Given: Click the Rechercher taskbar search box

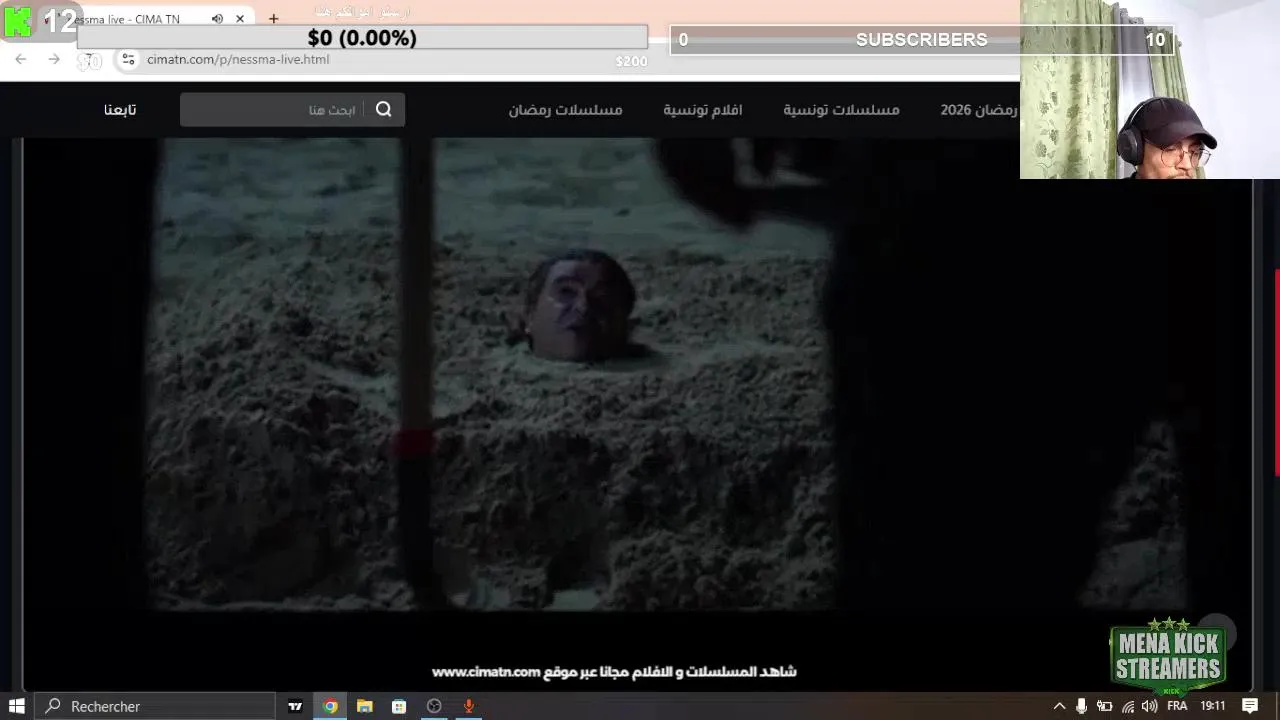Looking at the screenshot, I should point(155,706).
